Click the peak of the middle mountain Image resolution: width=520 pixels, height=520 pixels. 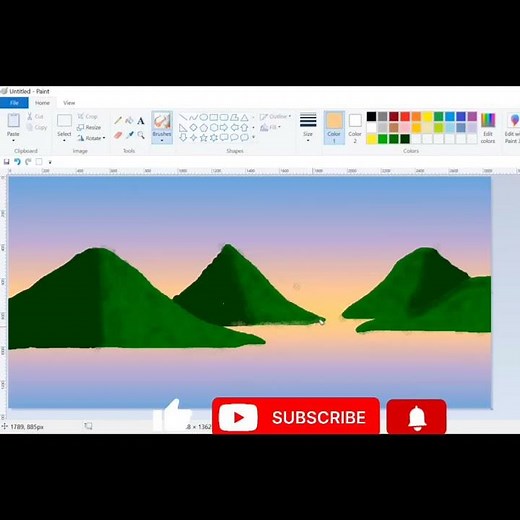pos(228,246)
